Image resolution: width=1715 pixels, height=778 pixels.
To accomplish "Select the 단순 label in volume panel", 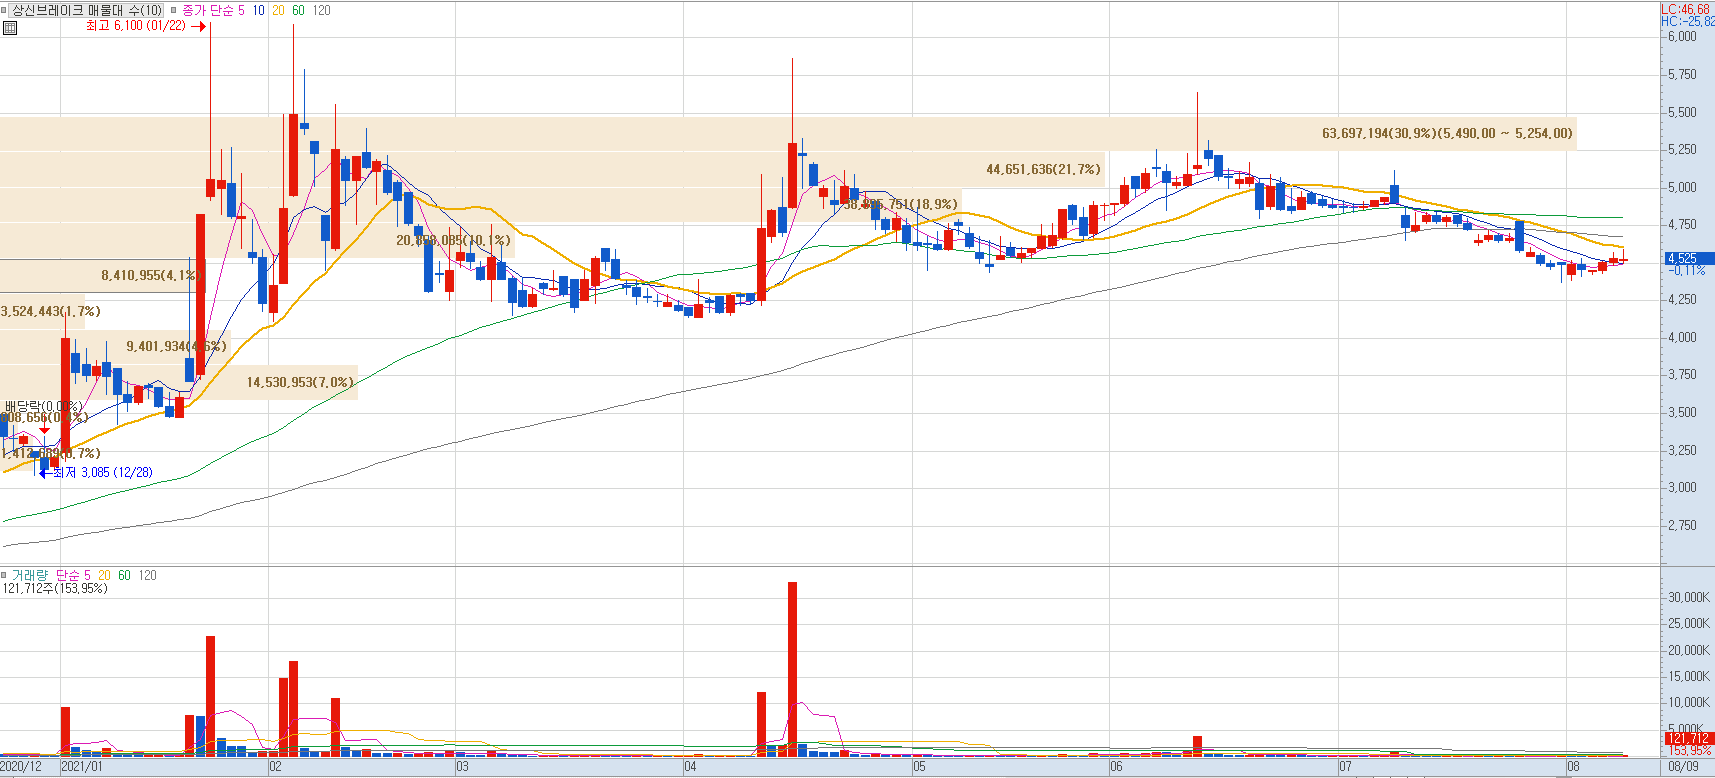I will point(67,575).
